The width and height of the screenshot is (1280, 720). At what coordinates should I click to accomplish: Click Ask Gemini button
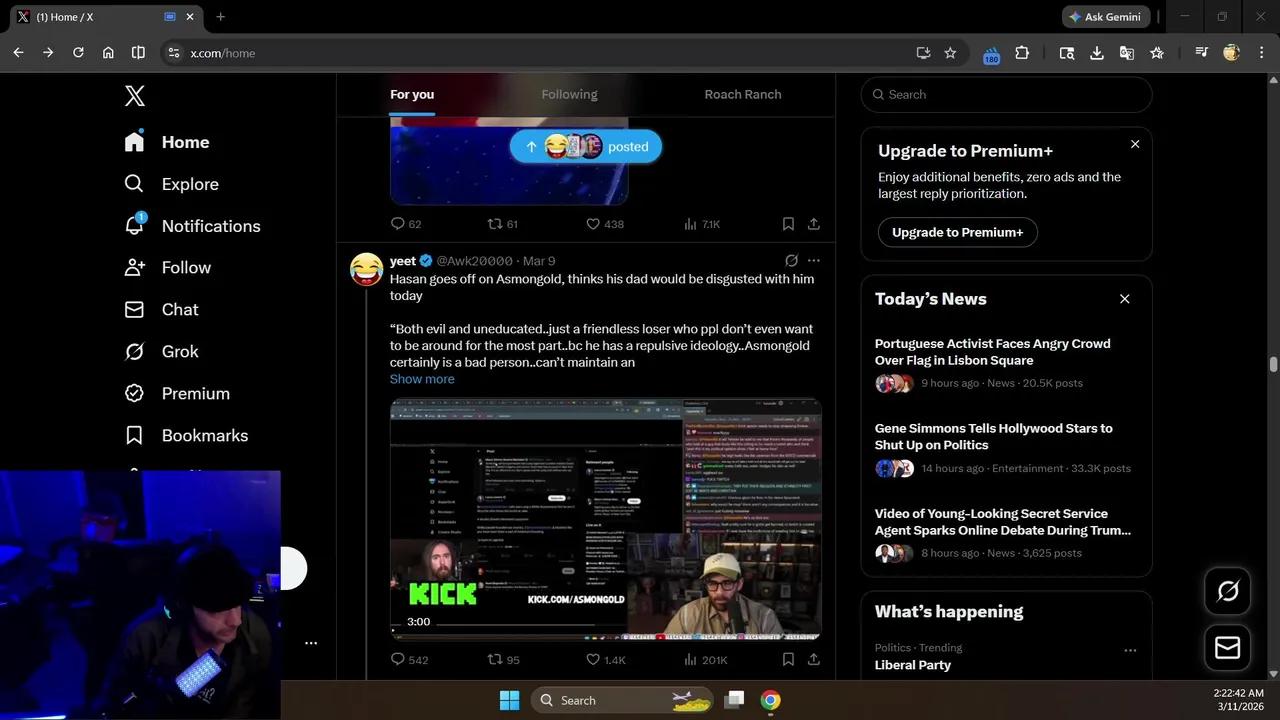click(x=1105, y=17)
